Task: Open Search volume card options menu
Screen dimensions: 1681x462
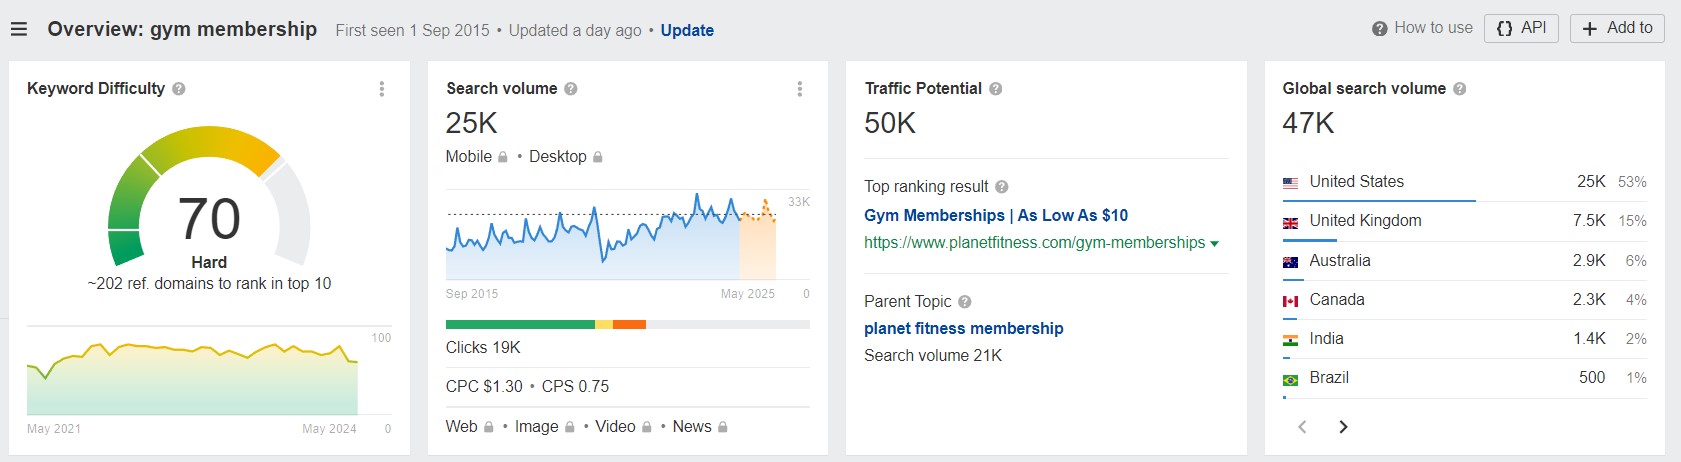Action: [800, 89]
